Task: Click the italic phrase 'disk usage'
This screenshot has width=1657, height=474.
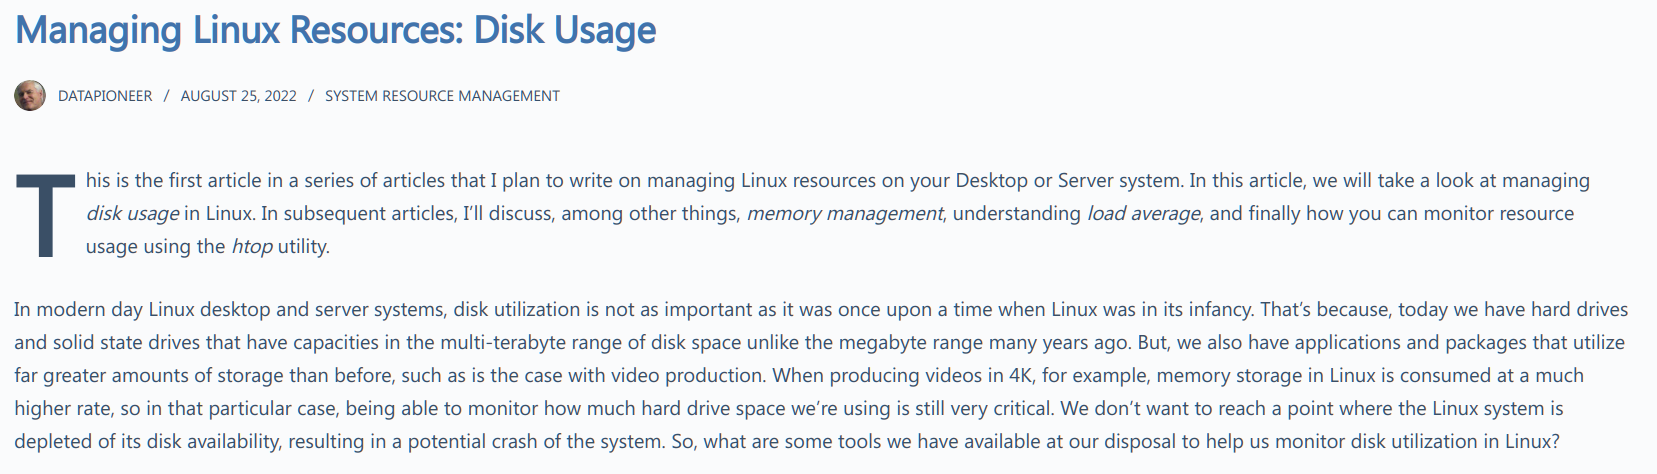Action: 132,213
